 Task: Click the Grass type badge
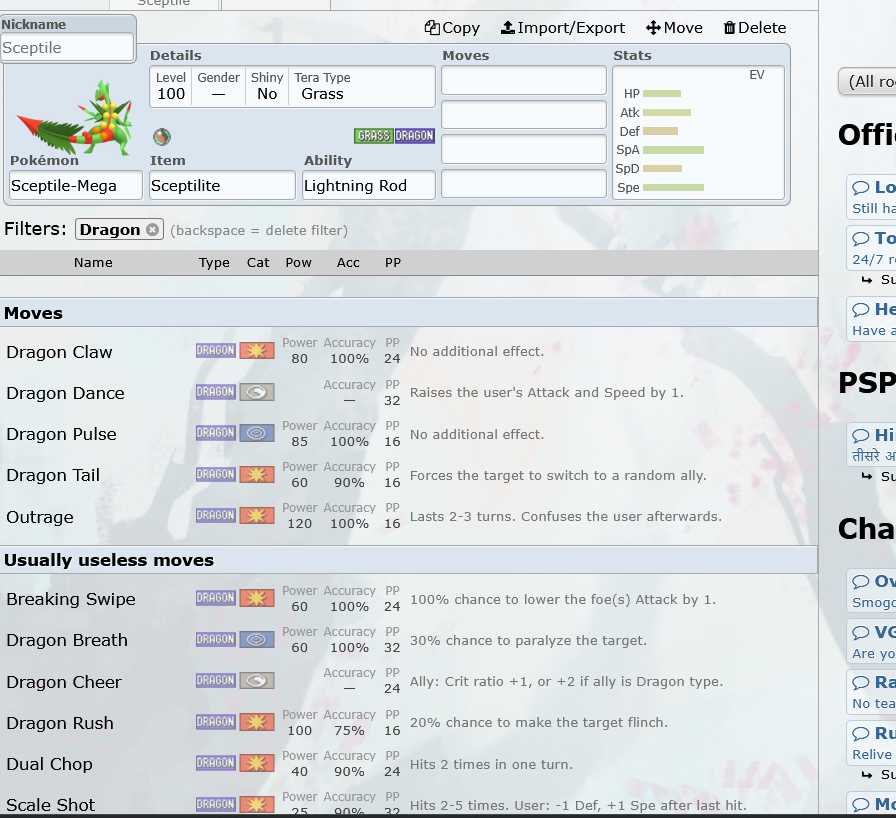tap(374, 136)
